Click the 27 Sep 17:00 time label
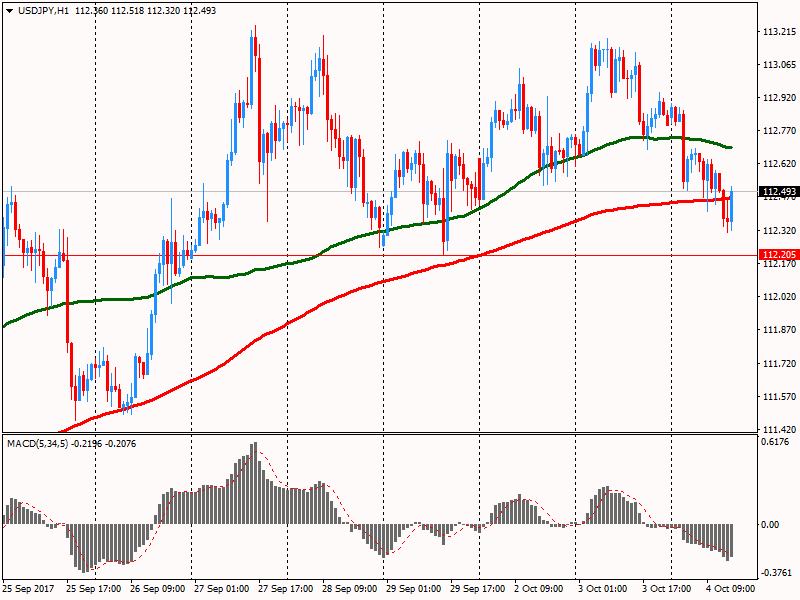 [x=285, y=589]
